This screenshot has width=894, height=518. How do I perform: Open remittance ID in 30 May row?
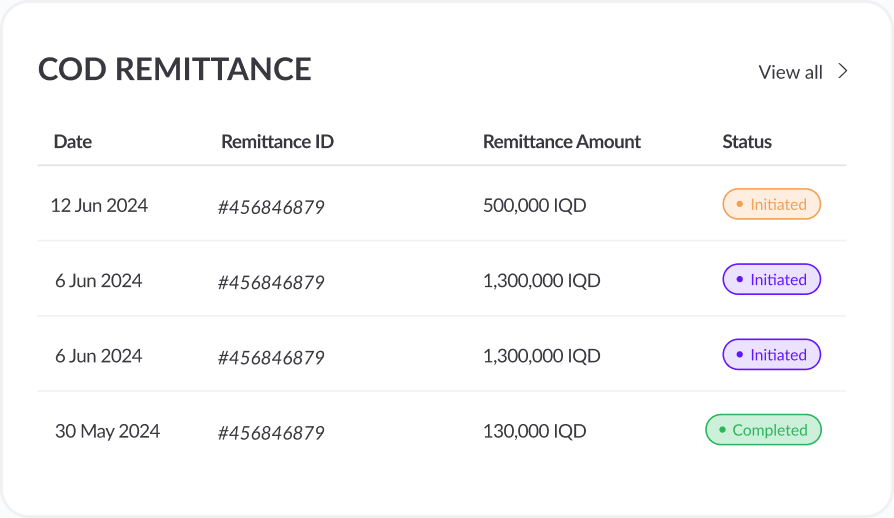(271, 433)
